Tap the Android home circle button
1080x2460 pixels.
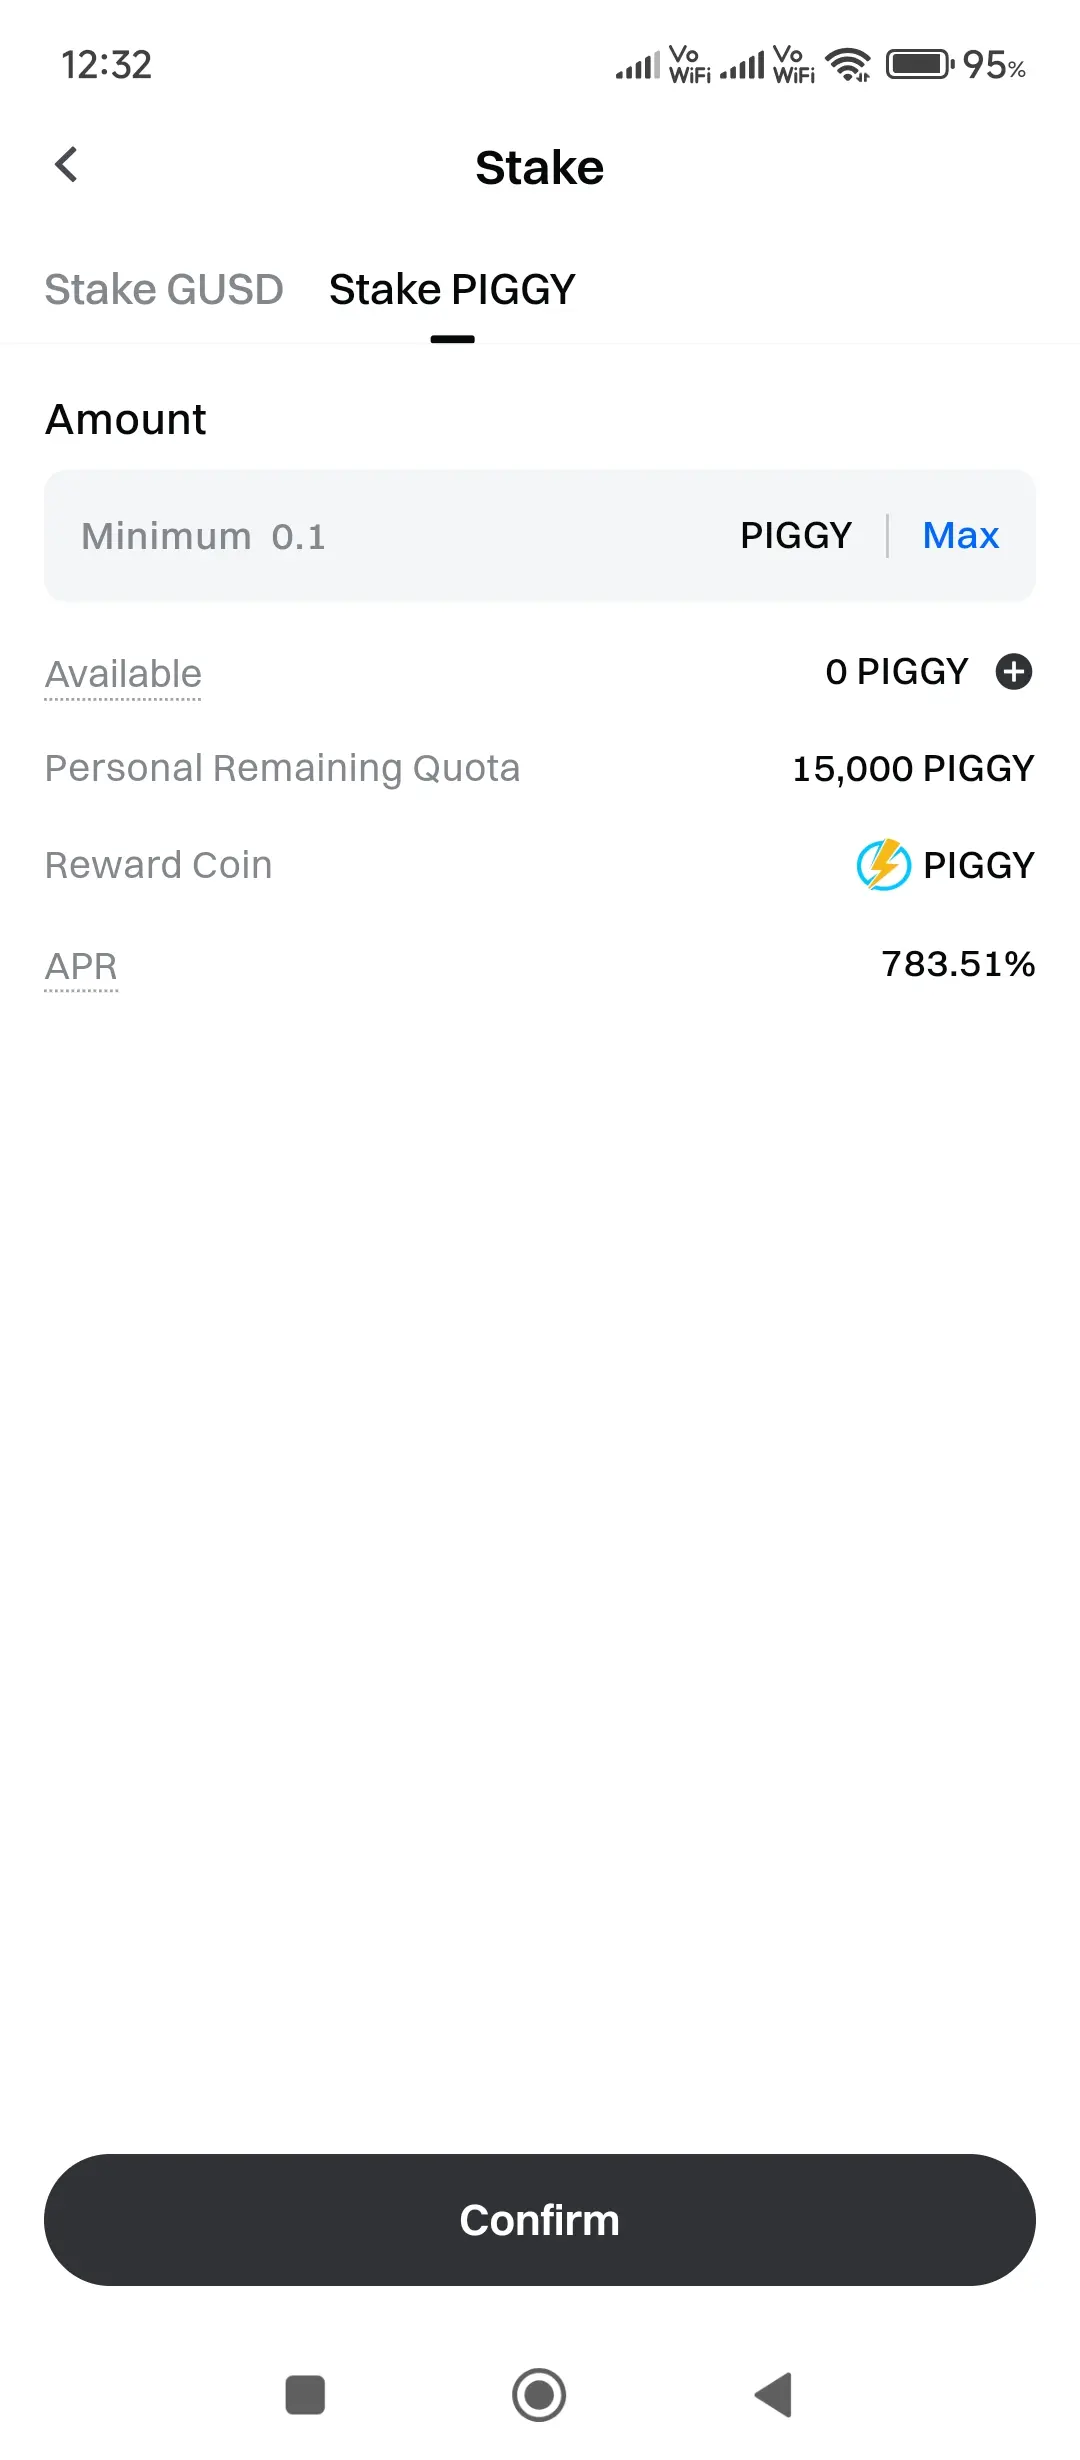click(539, 2395)
